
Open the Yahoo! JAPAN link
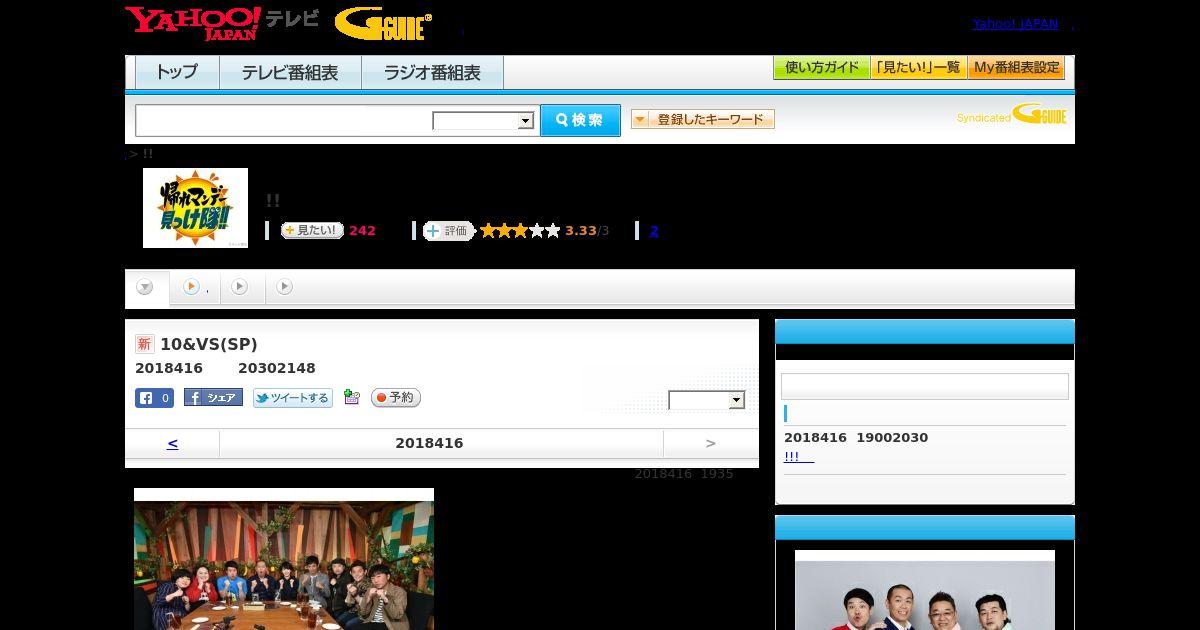[x=1015, y=23]
